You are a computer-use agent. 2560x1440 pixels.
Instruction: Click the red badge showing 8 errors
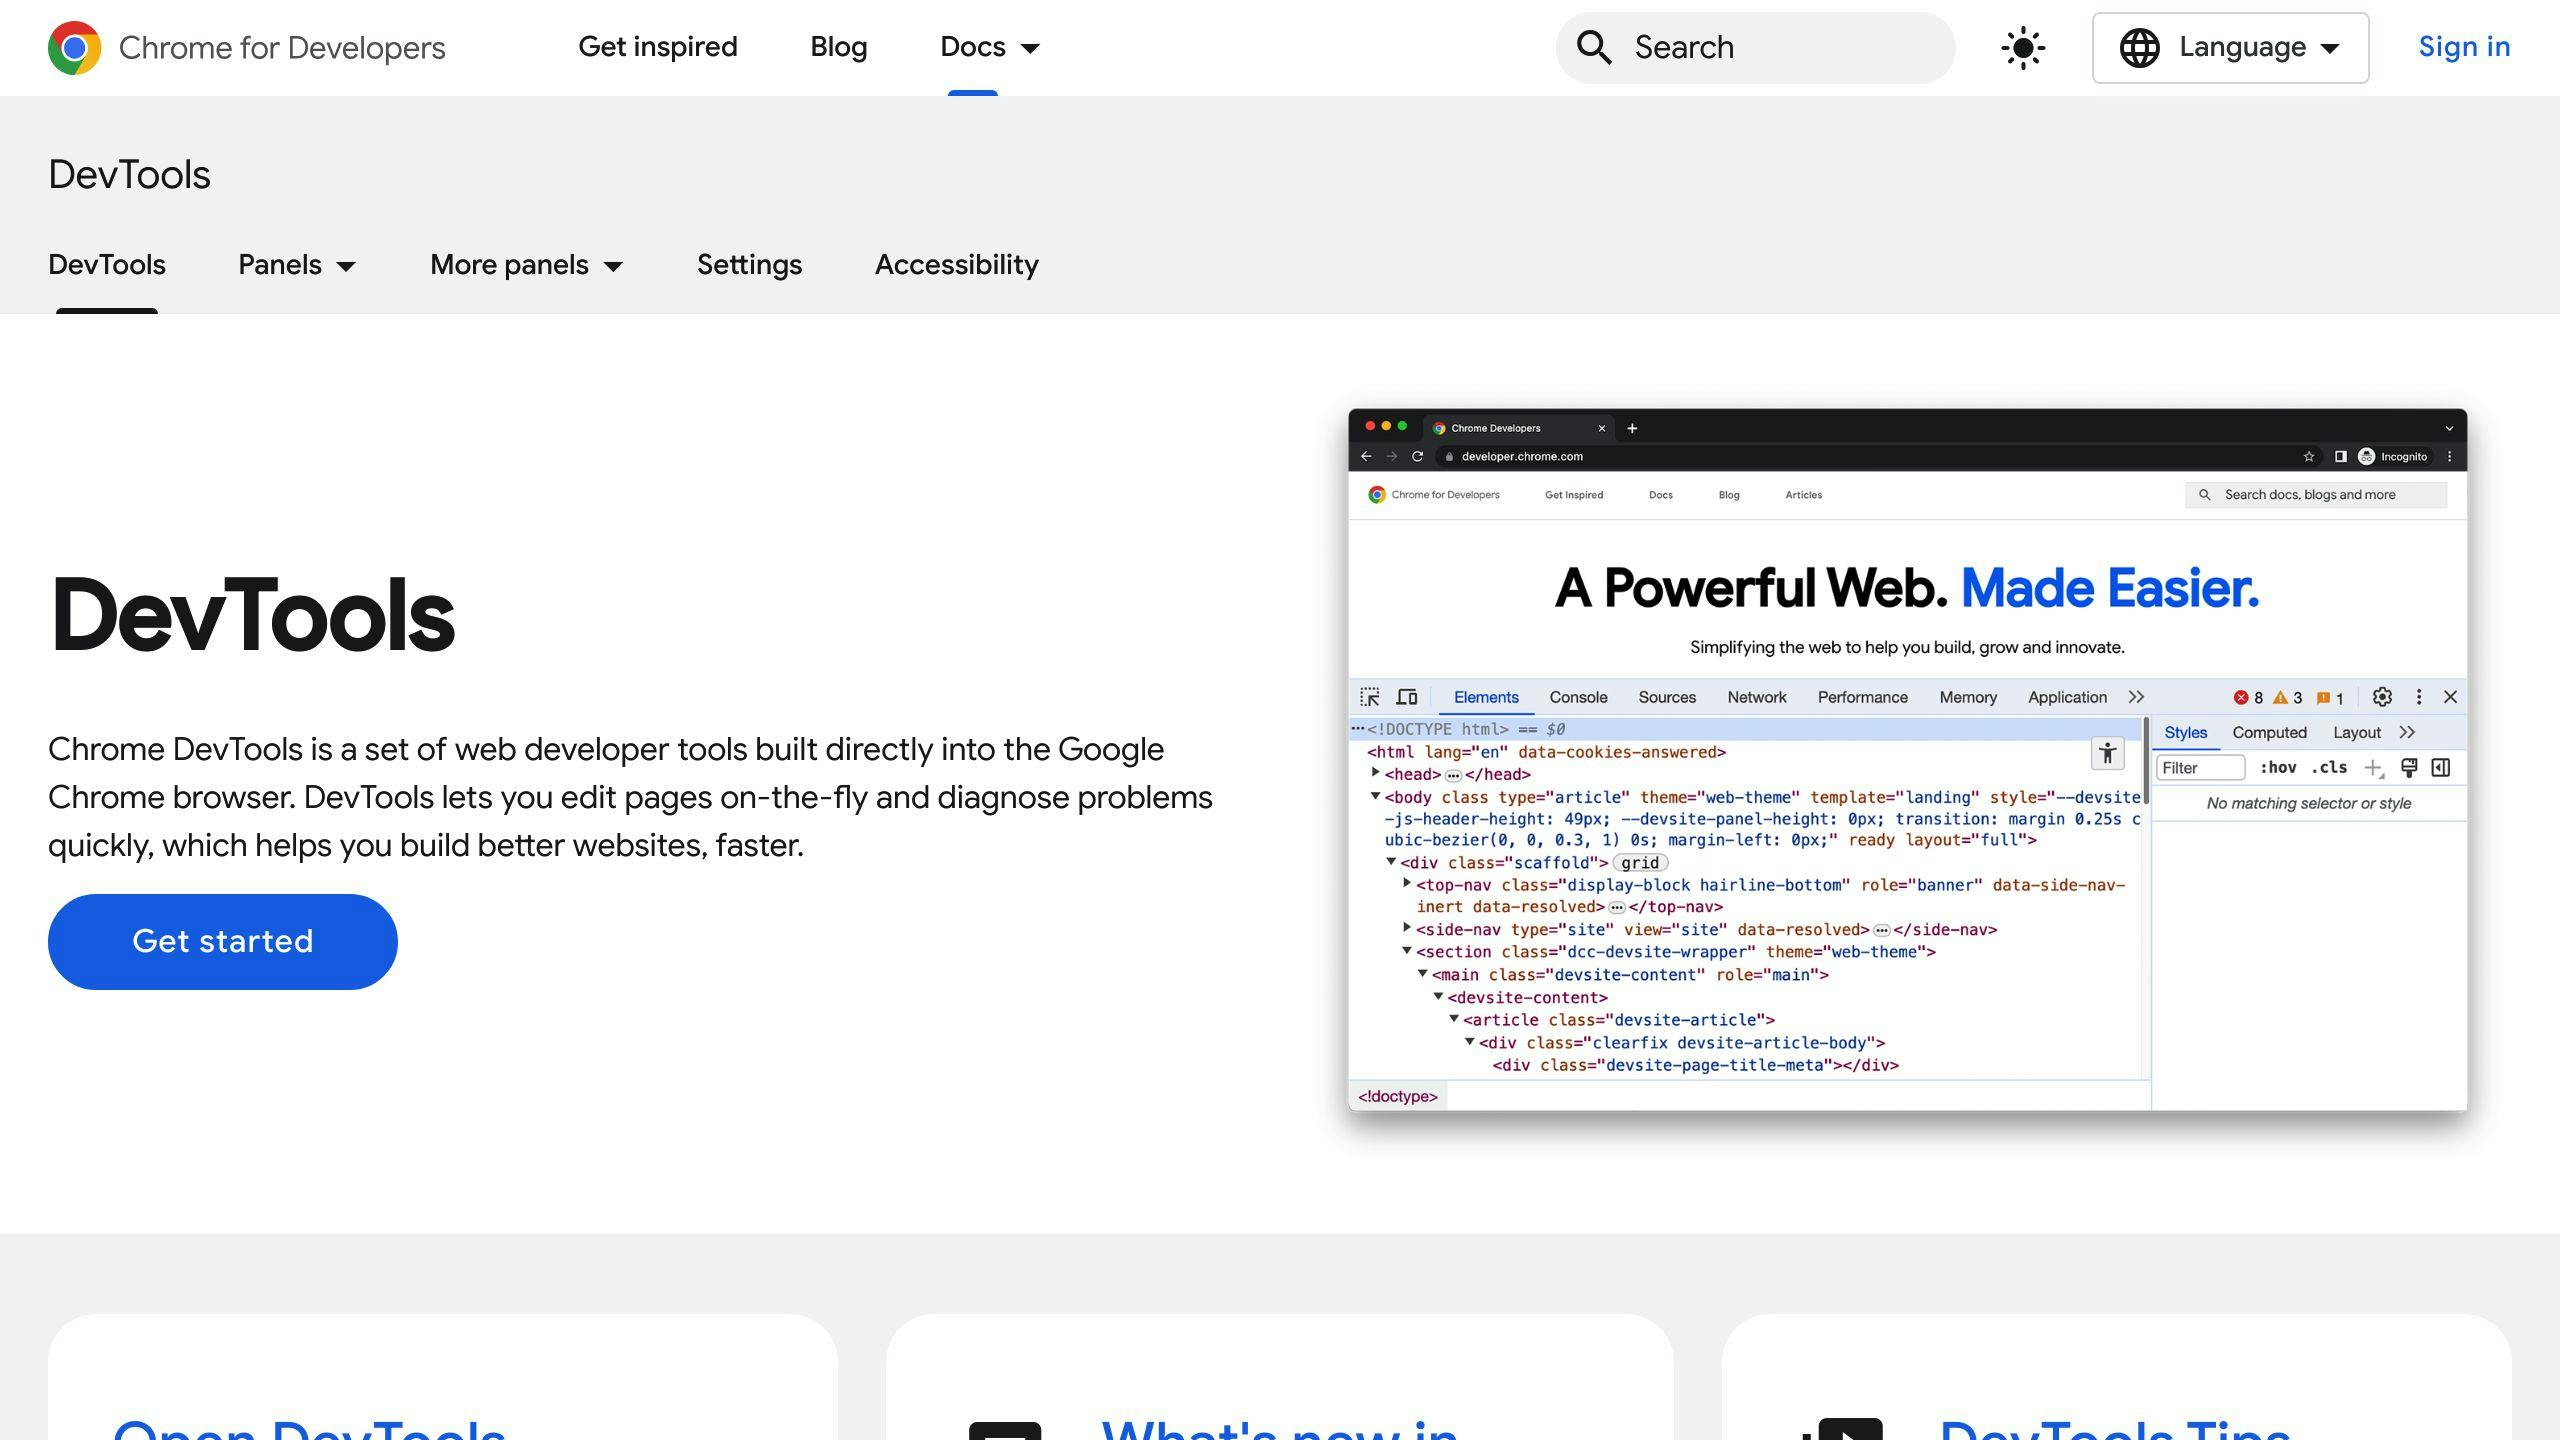[x=2245, y=697]
